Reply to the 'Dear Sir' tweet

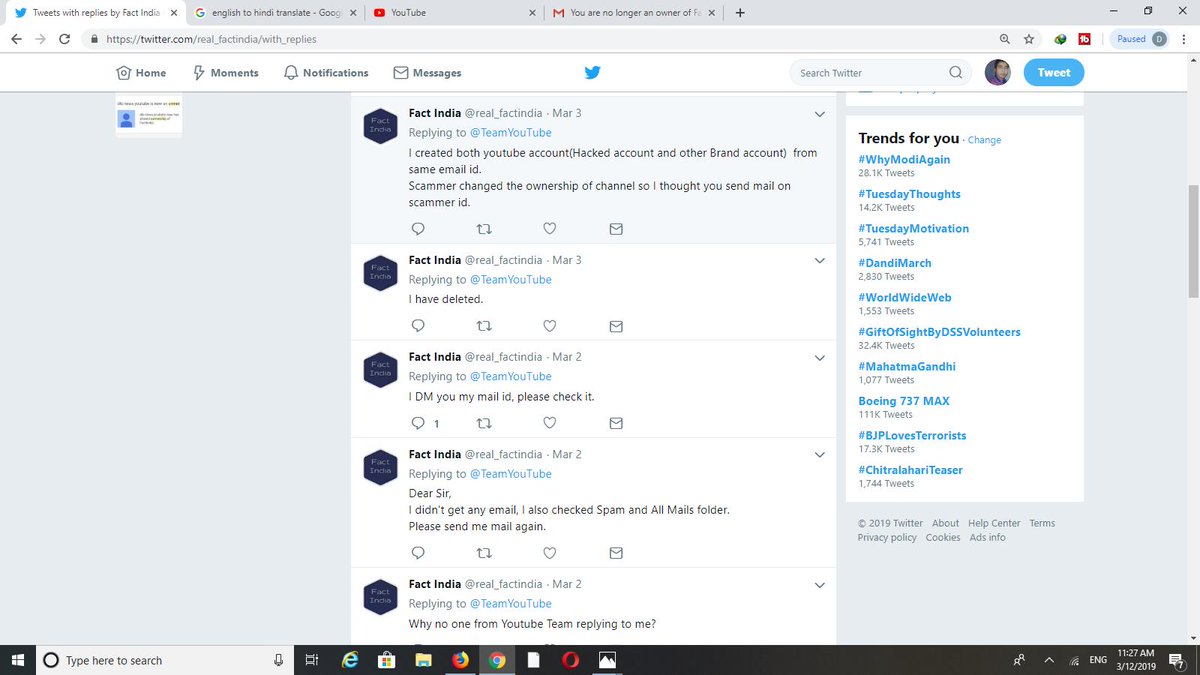click(x=419, y=553)
